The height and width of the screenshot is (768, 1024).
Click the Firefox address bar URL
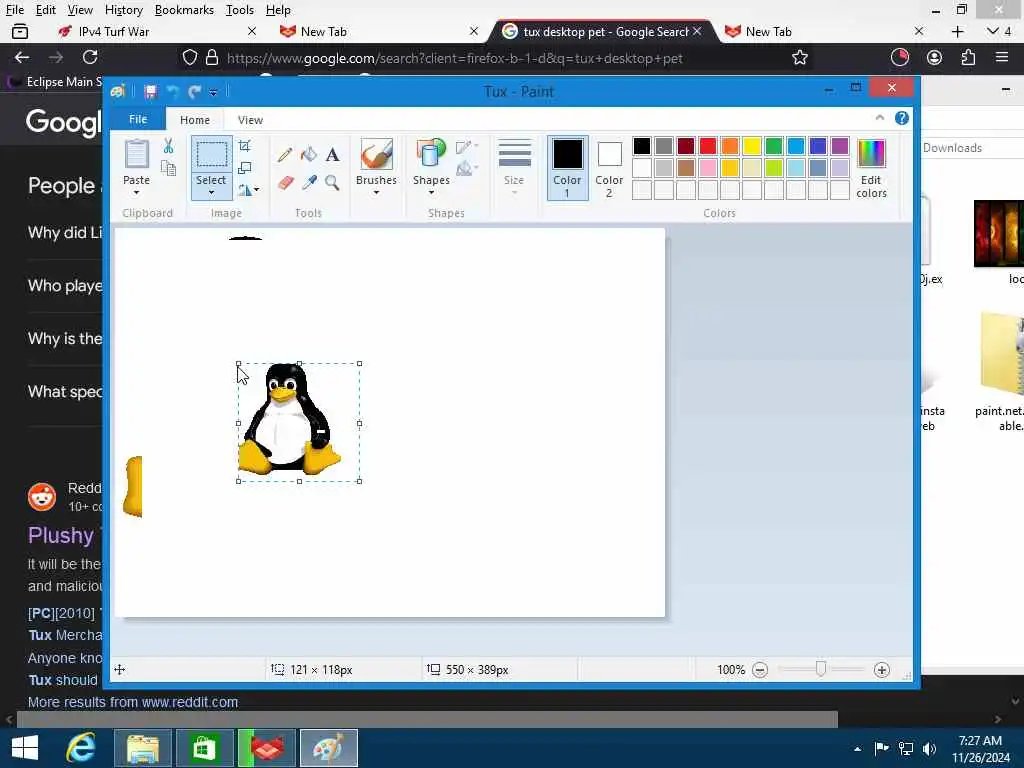click(455, 58)
